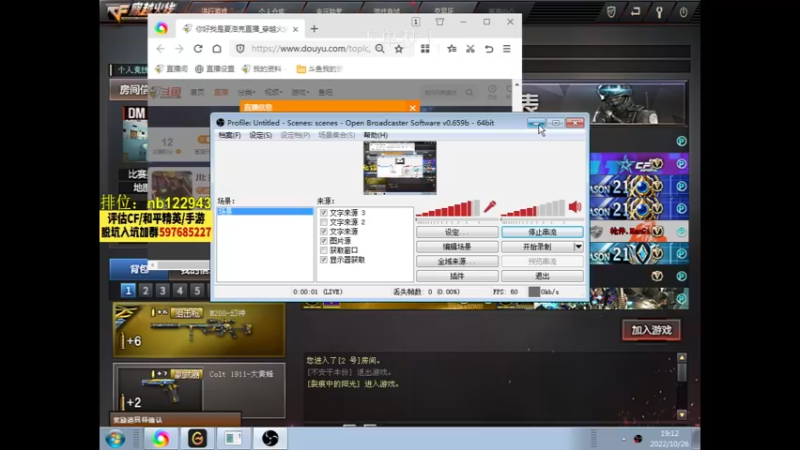The image size is (800, 450).
Task: Open dropdown arrow beside 开始录制
Action: (578, 247)
